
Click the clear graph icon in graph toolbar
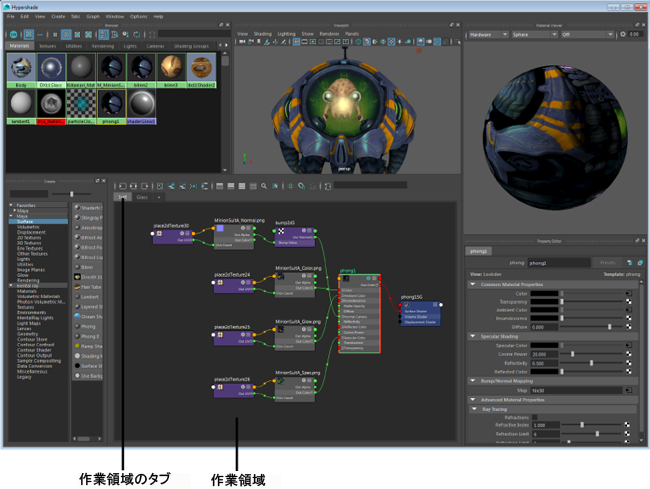click(160, 186)
